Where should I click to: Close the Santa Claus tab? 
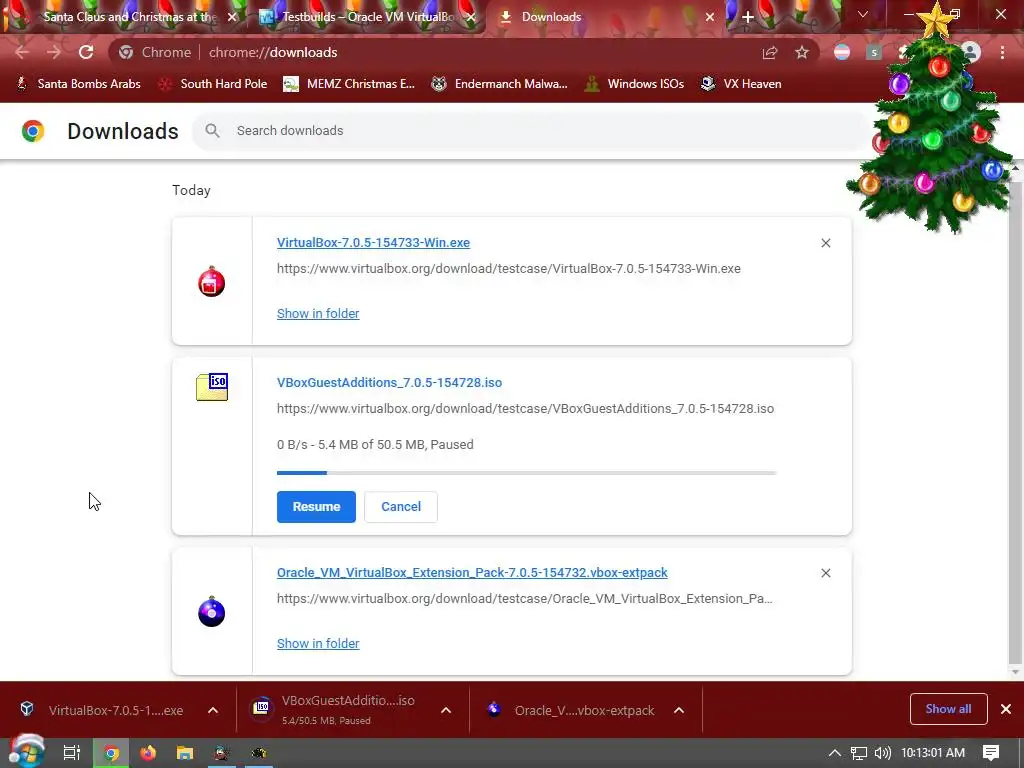232,17
